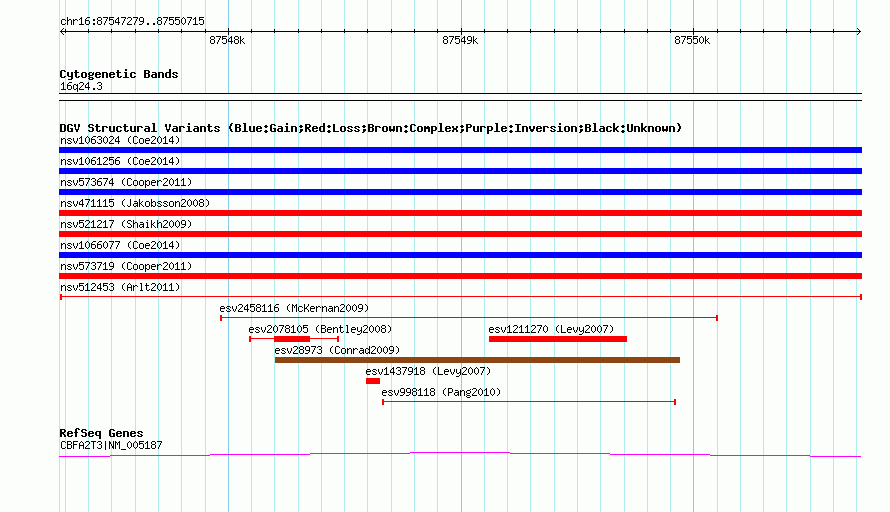Click the 87550k ruler position marker
Image resolution: width=890 pixels, height=512 pixels.
click(x=692, y=40)
